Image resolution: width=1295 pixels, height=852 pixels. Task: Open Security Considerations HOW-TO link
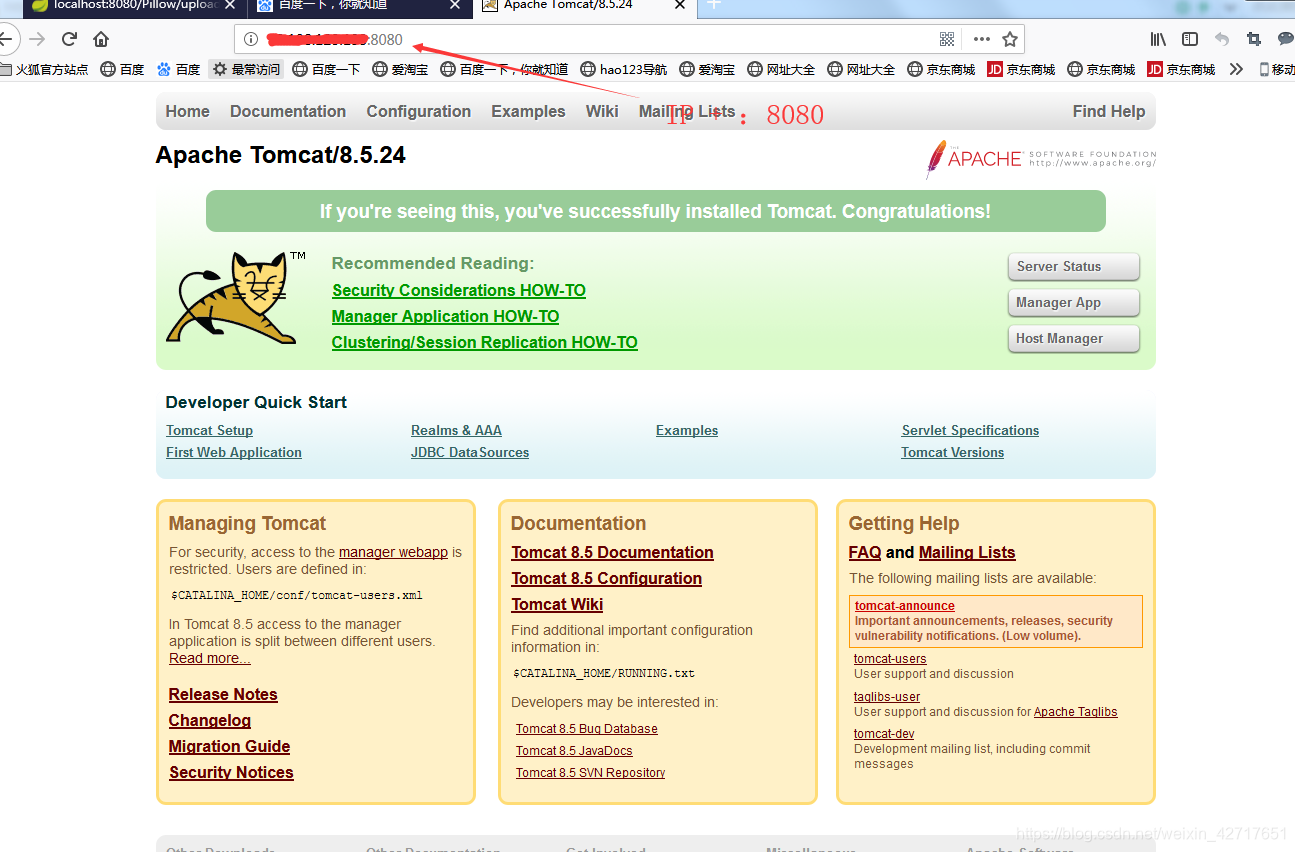[x=459, y=290]
